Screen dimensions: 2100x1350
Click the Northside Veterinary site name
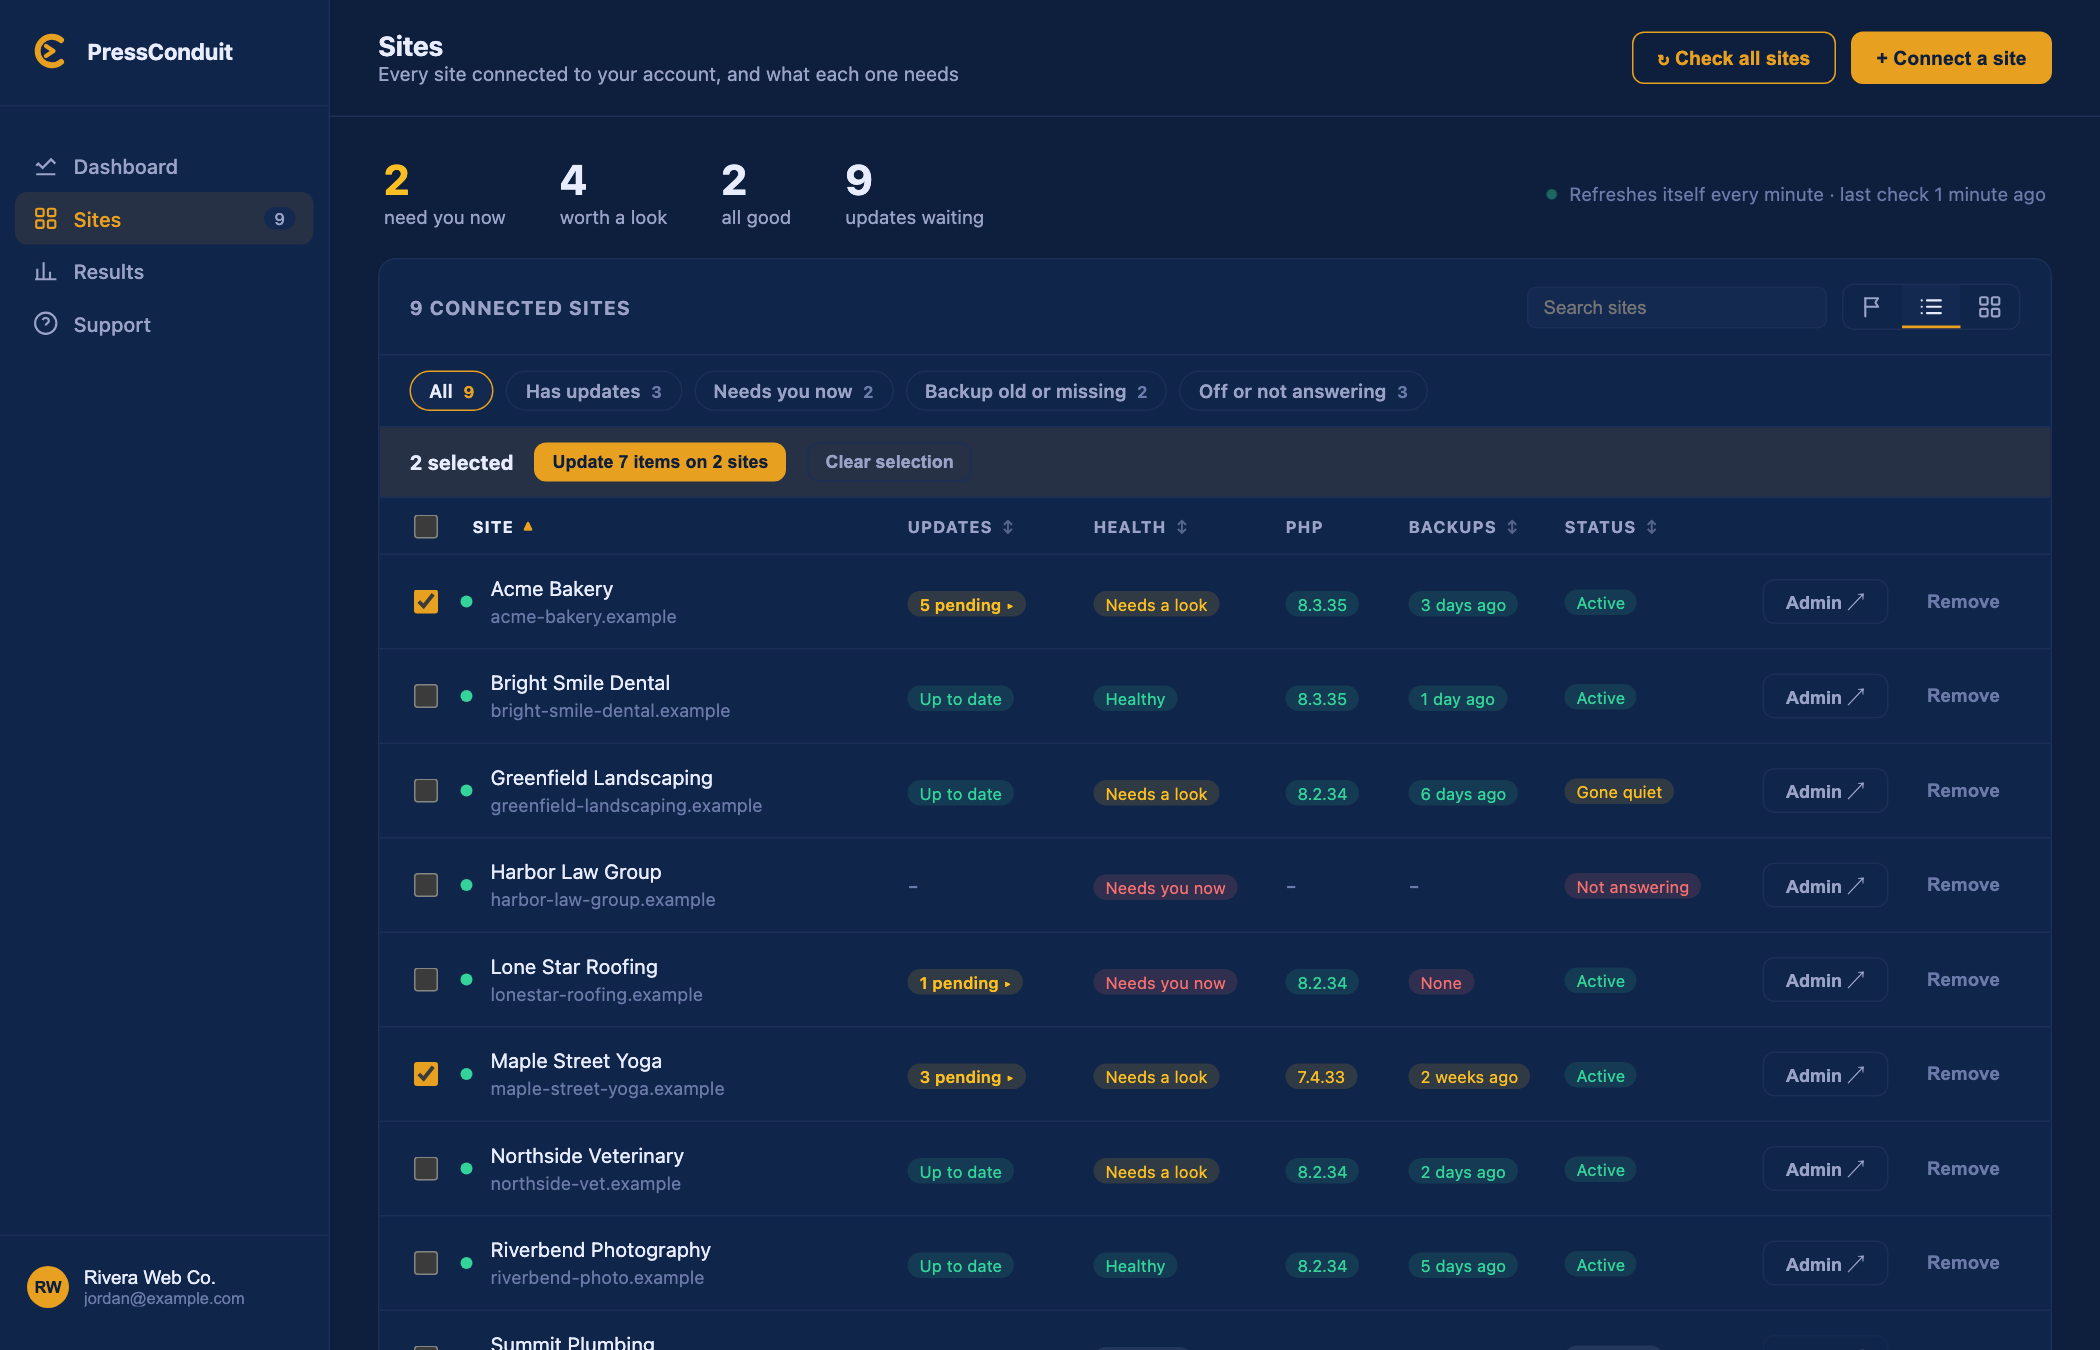pyautogui.click(x=587, y=1156)
